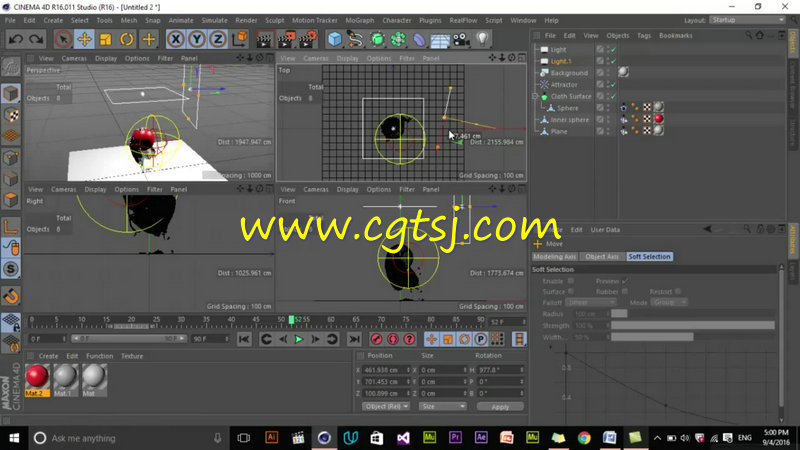Open the Object (Rel) coordinate dropdown
This screenshot has height=450, width=800.
[x=386, y=407]
